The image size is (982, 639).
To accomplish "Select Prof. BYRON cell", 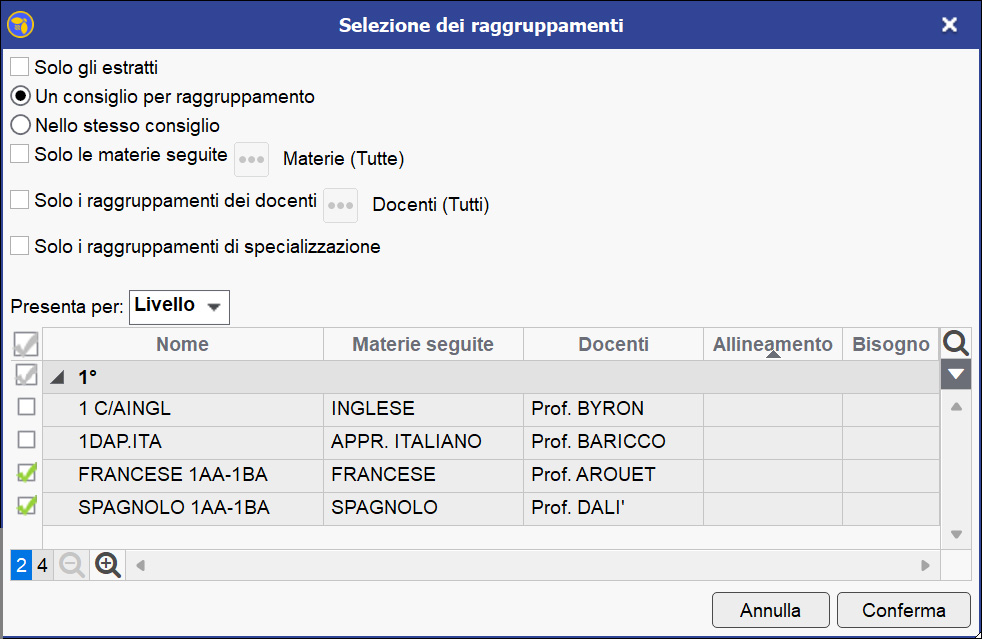I will [x=613, y=408].
